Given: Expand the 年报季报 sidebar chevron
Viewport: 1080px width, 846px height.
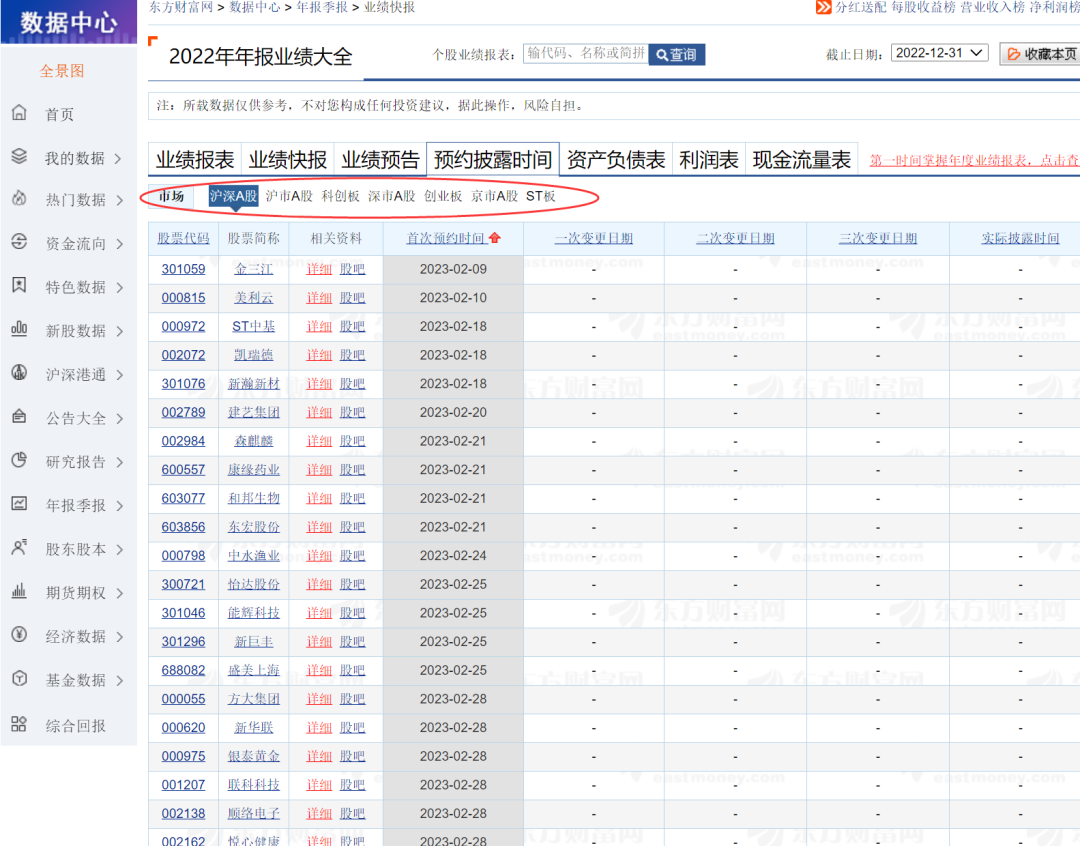Looking at the screenshot, I should click(120, 506).
